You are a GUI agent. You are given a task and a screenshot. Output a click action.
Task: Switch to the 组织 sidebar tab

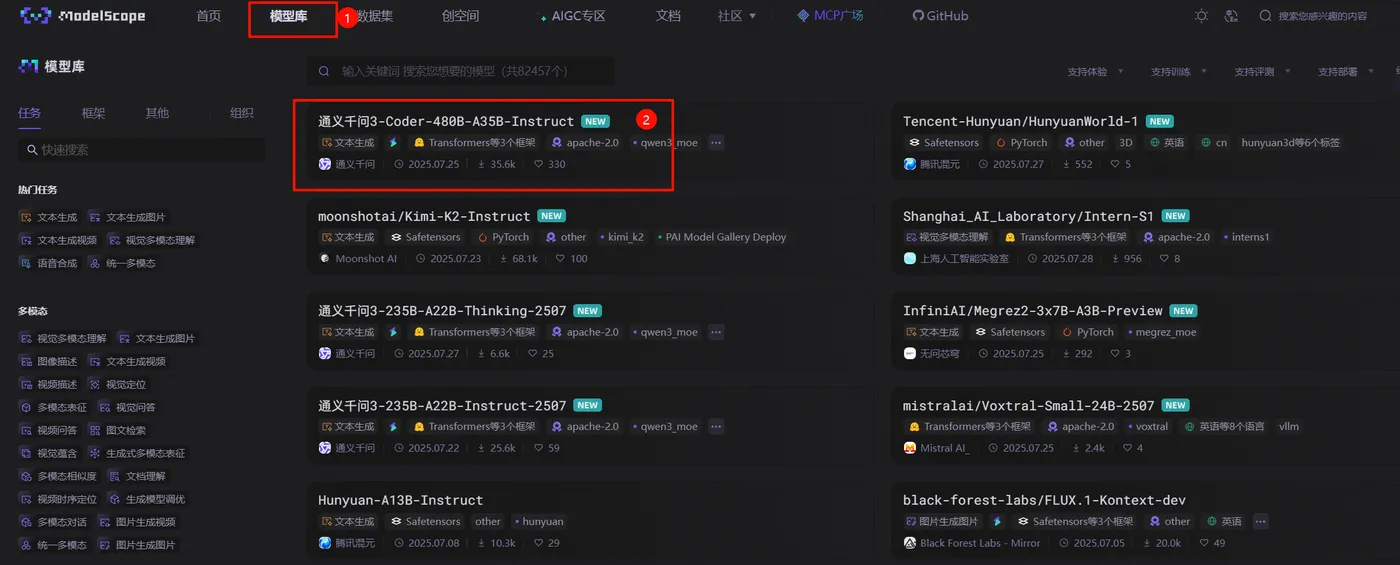[242, 113]
